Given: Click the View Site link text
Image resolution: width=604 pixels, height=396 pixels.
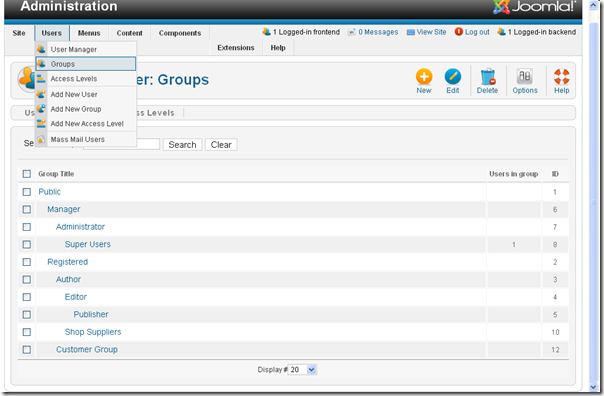Looking at the screenshot, I should click(x=431, y=32).
